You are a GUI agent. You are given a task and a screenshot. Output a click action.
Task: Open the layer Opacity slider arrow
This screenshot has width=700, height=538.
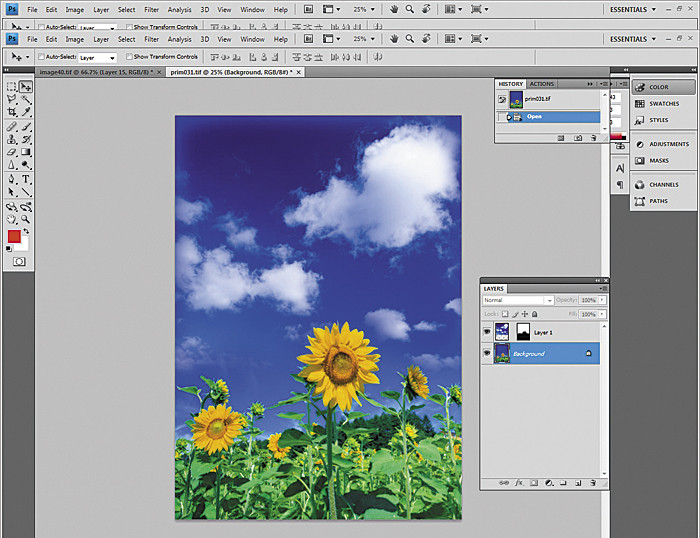click(x=603, y=300)
